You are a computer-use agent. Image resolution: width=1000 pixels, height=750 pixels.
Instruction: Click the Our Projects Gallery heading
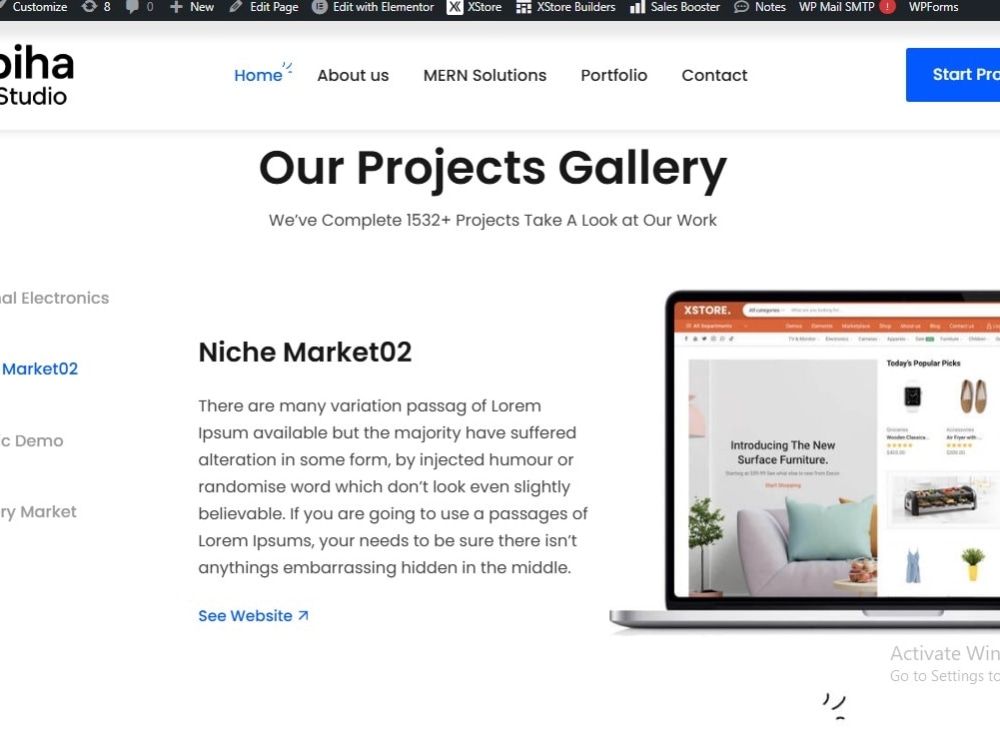tap(493, 168)
